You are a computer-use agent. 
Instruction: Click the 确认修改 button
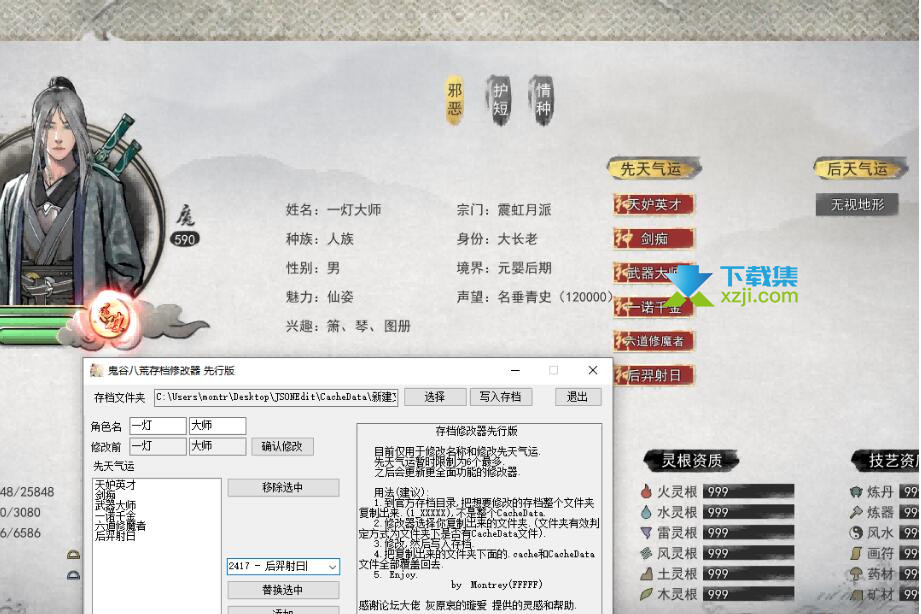[283, 447]
